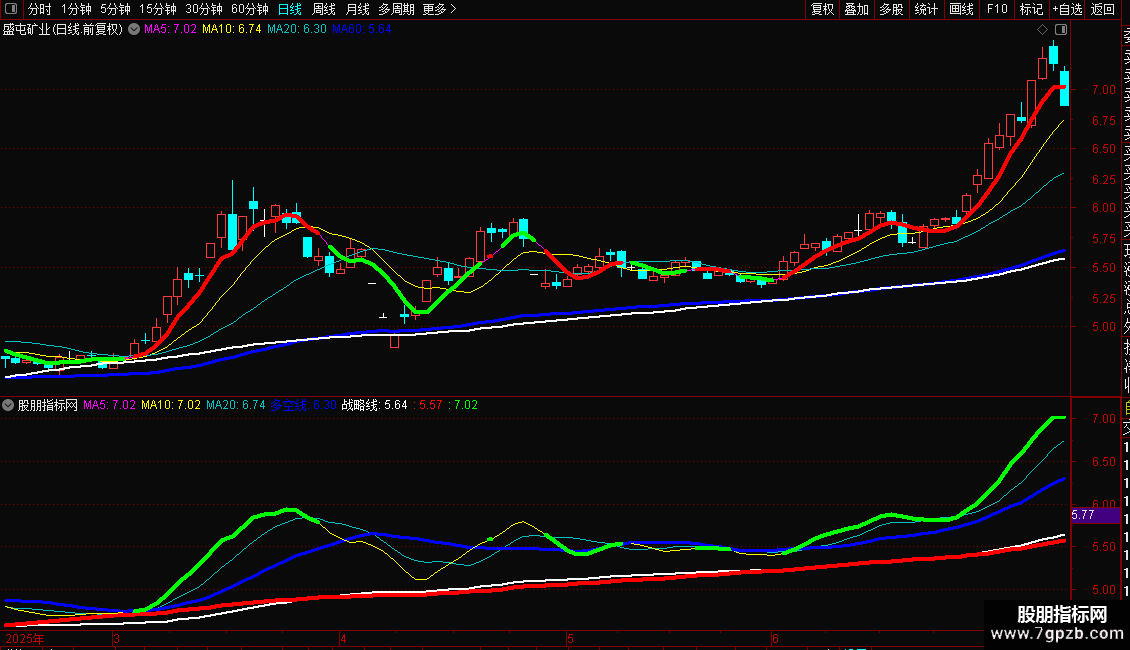Click the 2025年 date axis label
Screen dimensions: 1130x650
click(25, 638)
